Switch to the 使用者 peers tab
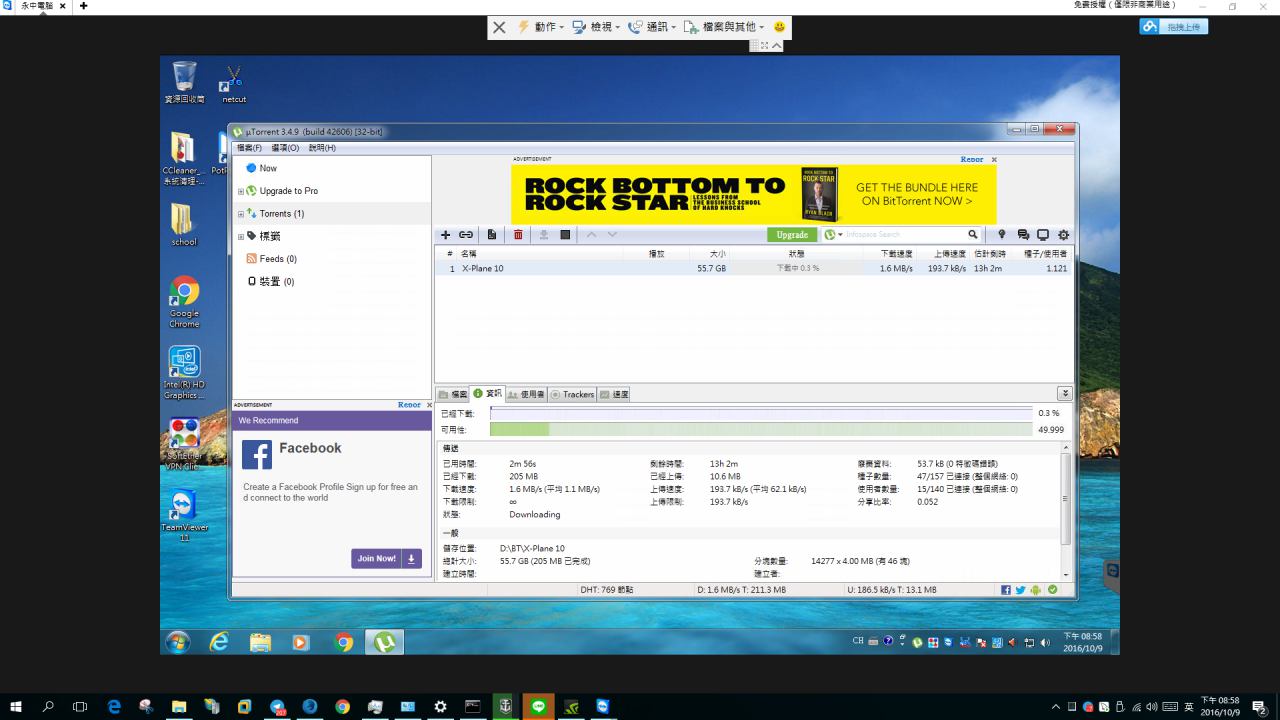 click(x=526, y=394)
